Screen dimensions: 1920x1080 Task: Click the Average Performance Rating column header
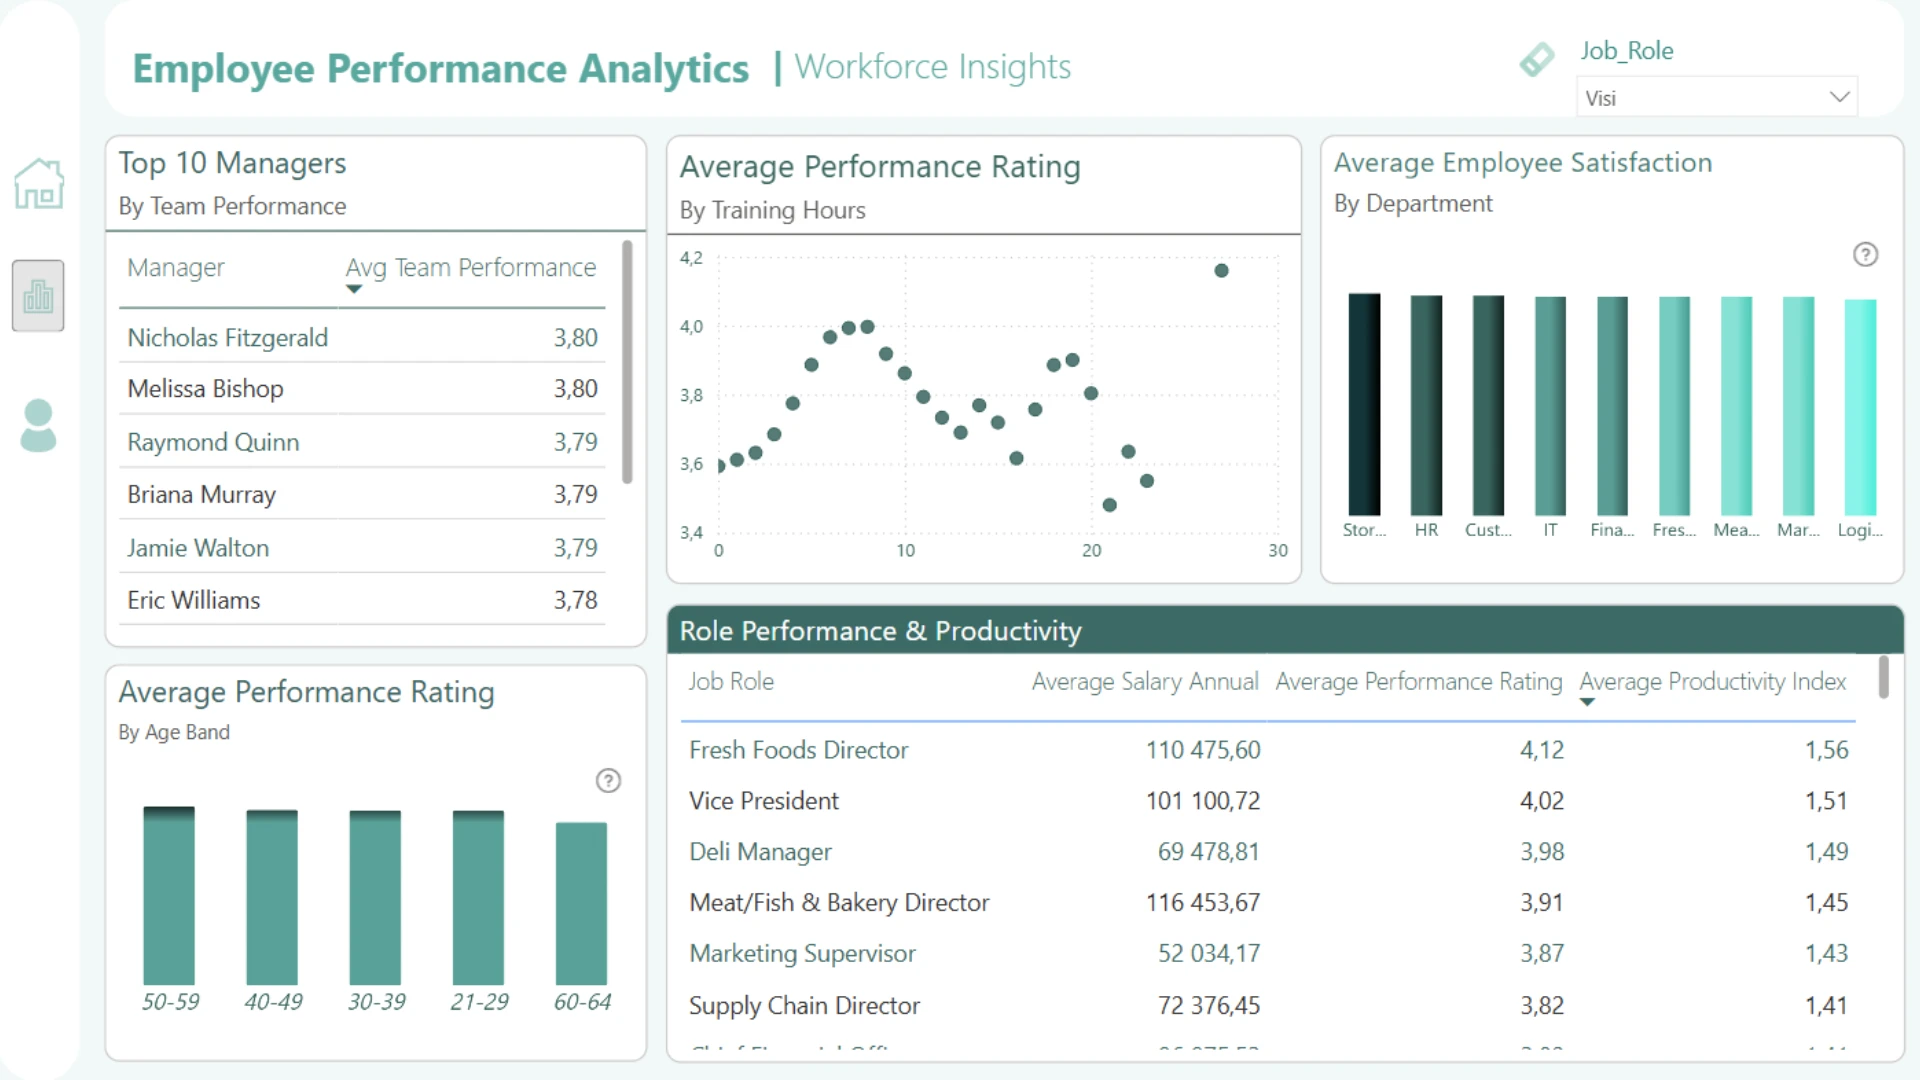click(x=1418, y=682)
